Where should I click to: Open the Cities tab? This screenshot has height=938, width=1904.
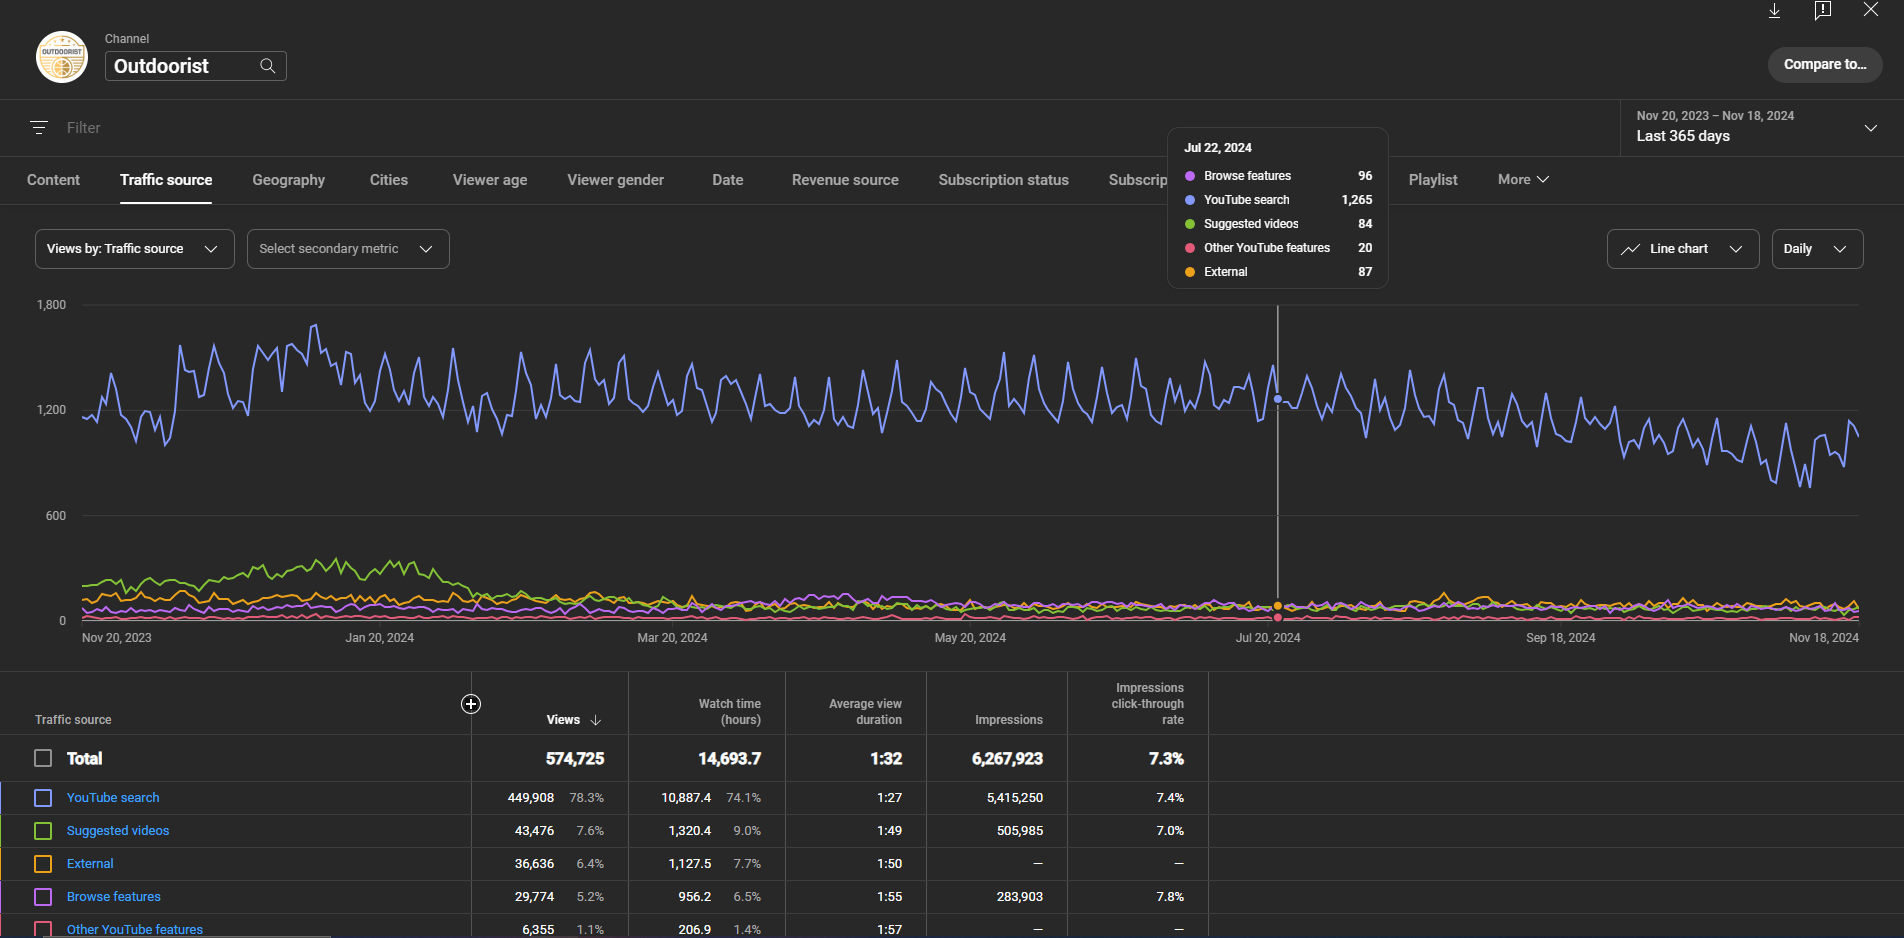coord(389,180)
